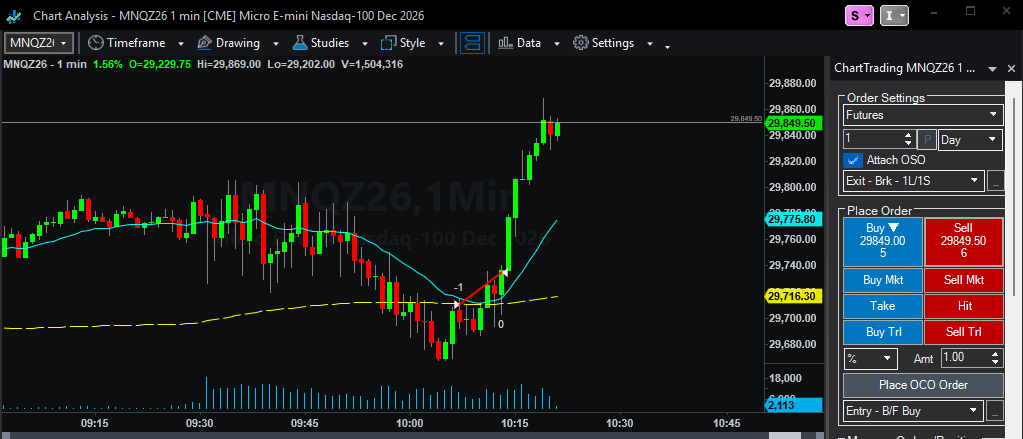Click the Hit button
This screenshot has height=439, width=1023.
point(963,306)
